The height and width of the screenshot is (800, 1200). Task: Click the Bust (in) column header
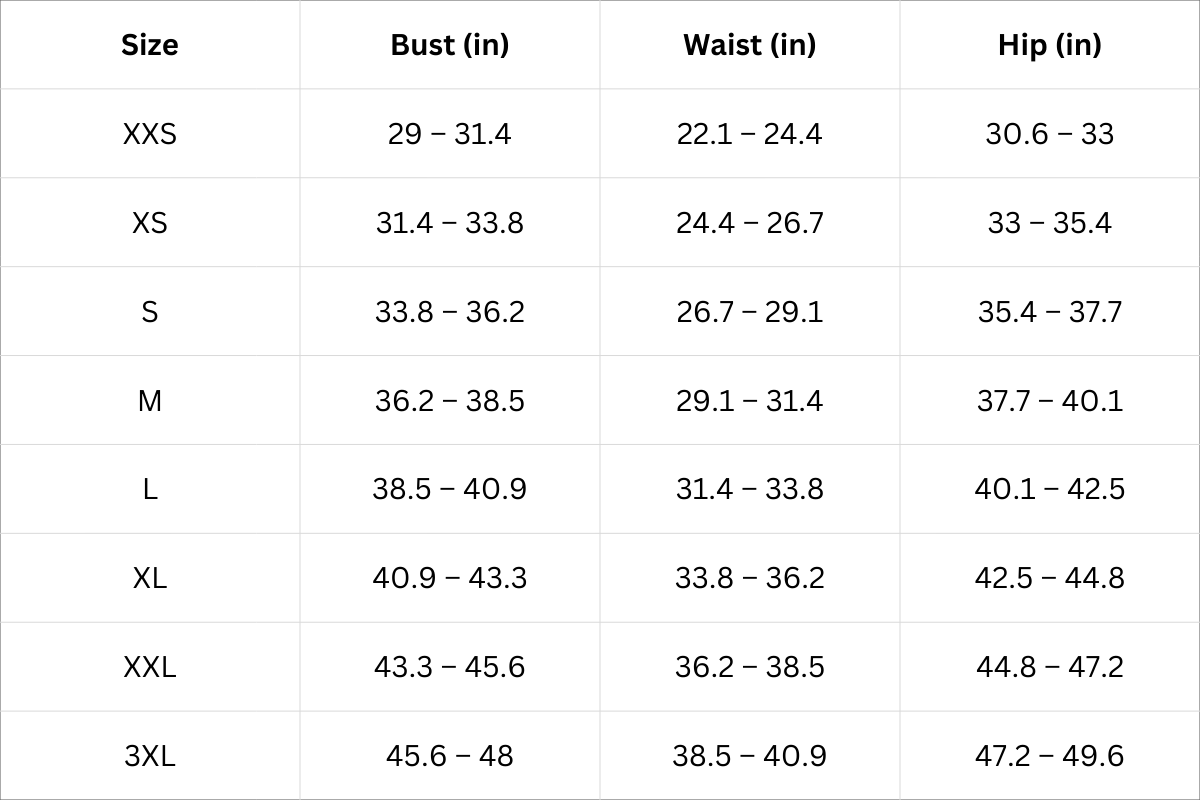(x=450, y=45)
